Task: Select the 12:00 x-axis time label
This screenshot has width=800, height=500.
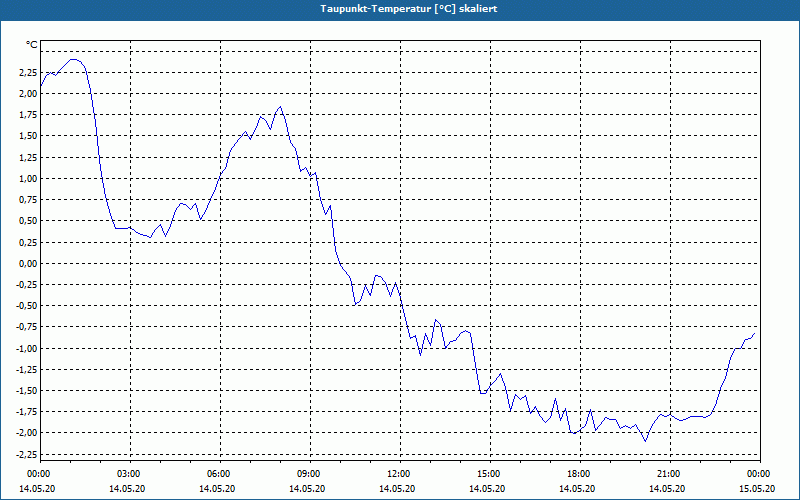Action: [400, 474]
